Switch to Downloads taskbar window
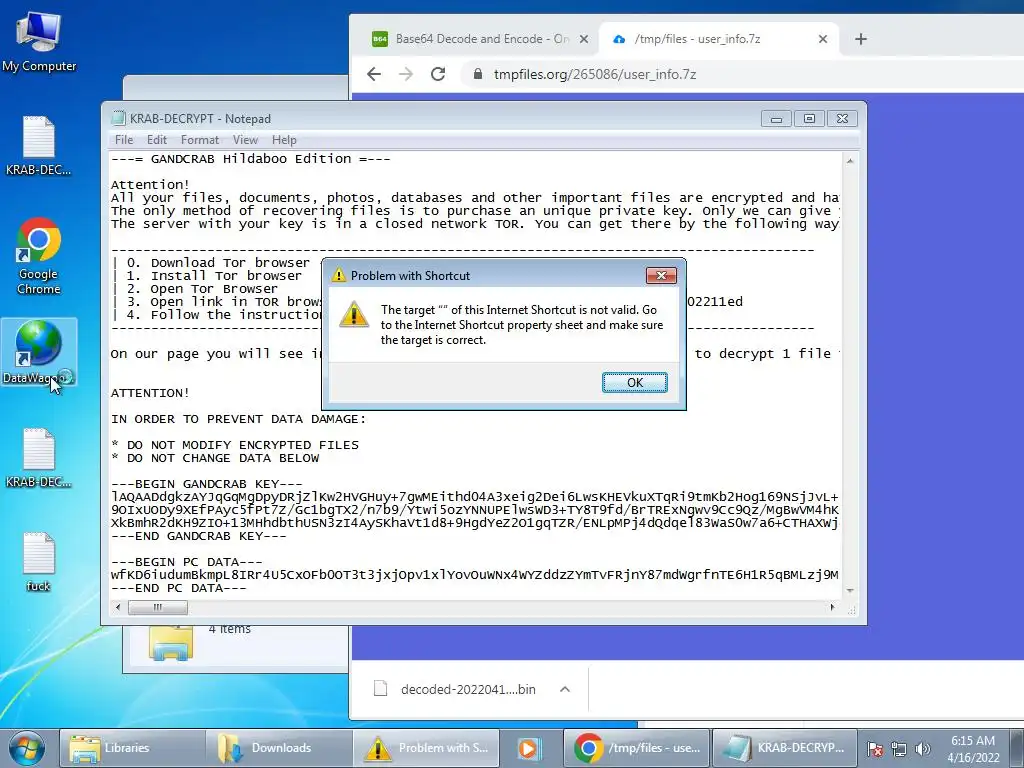 pyautogui.click(x=279, y=748)
